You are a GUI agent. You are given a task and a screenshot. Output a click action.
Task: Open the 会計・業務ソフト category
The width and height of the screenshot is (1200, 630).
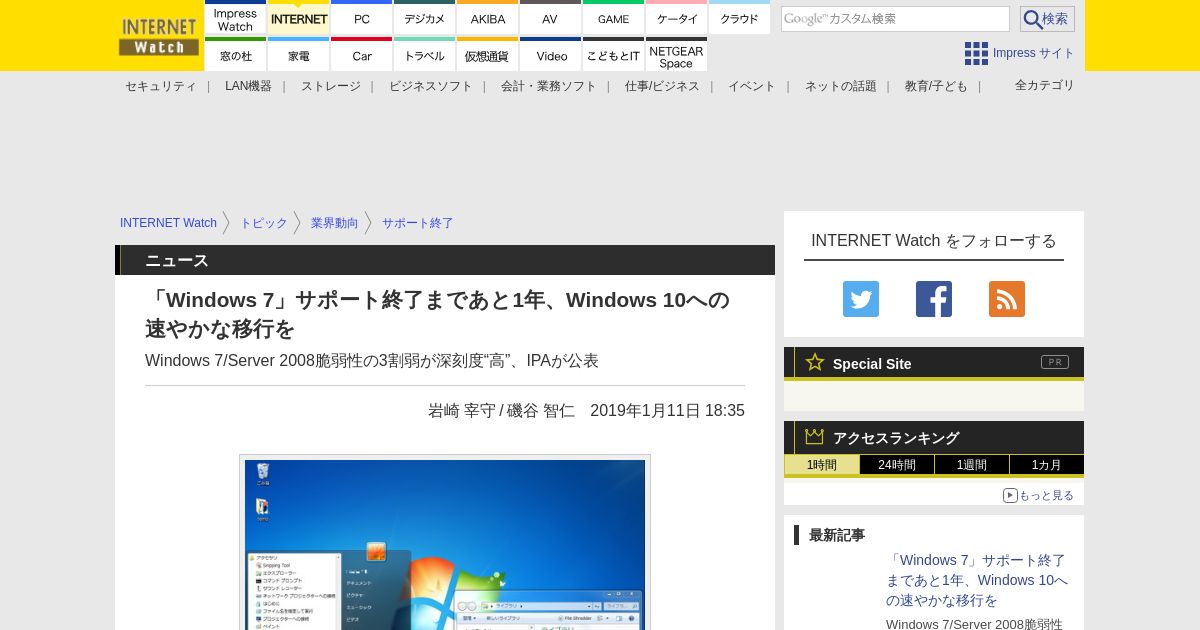coord(548,86)
